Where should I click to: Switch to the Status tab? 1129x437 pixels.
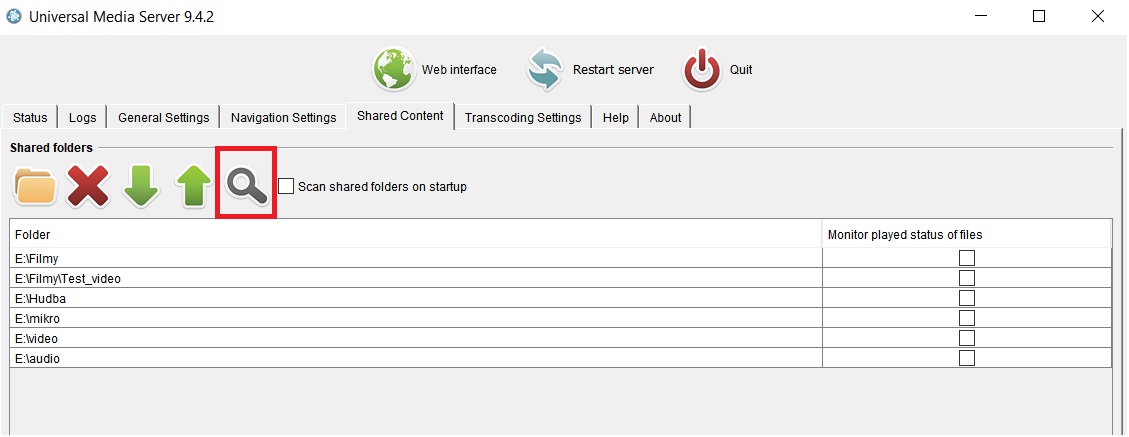click(x=30, y=117)
